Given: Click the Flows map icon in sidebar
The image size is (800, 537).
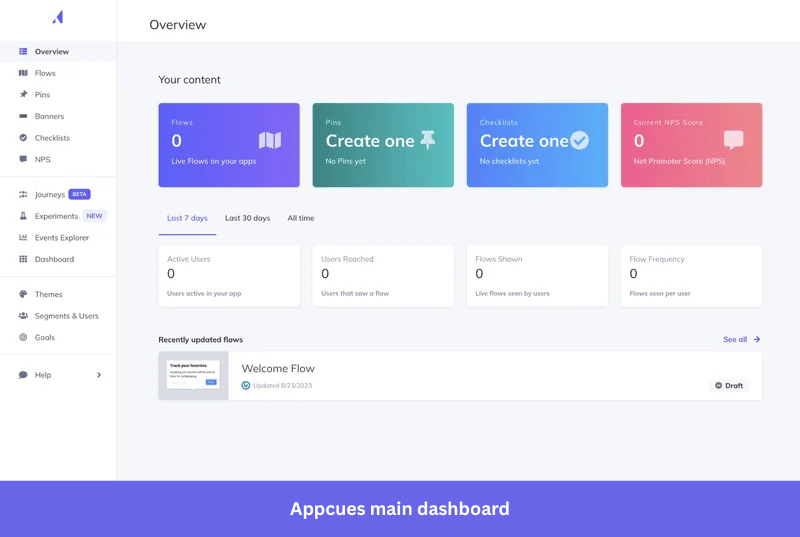Looking at the screenshot, I should pos(23,73).
